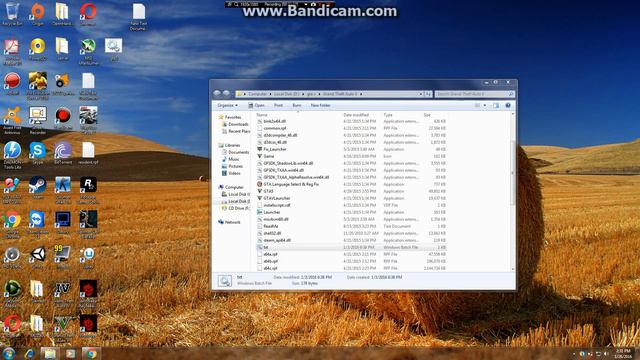Click the Open toolbar button

coord(256,105)
